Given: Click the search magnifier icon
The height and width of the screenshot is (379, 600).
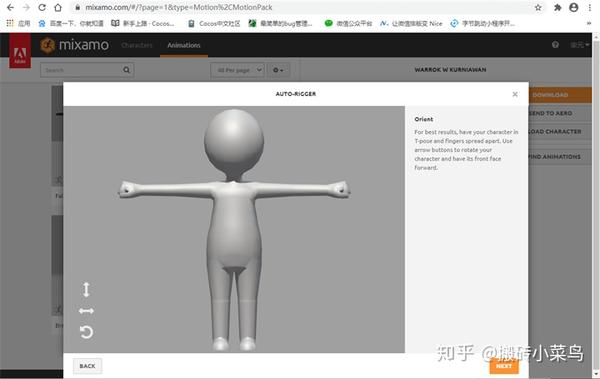Looking at the screenshot, I should (127, 70).
